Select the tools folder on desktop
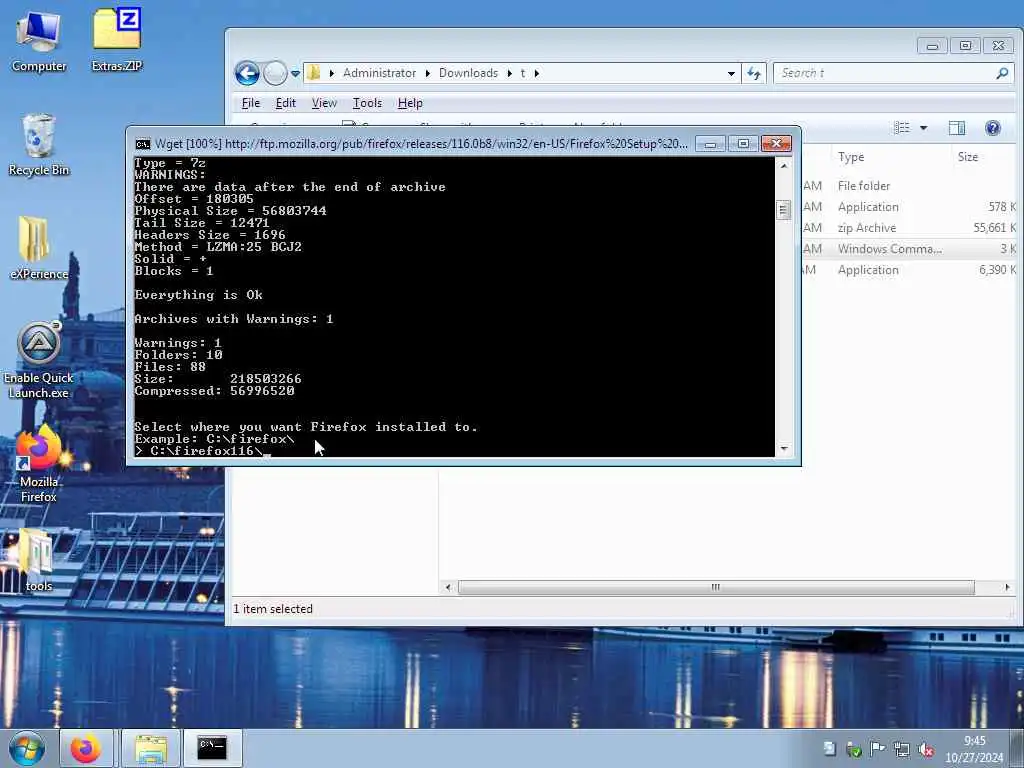The height and width of the screenshot is (768, 1024). coord(39,560)
